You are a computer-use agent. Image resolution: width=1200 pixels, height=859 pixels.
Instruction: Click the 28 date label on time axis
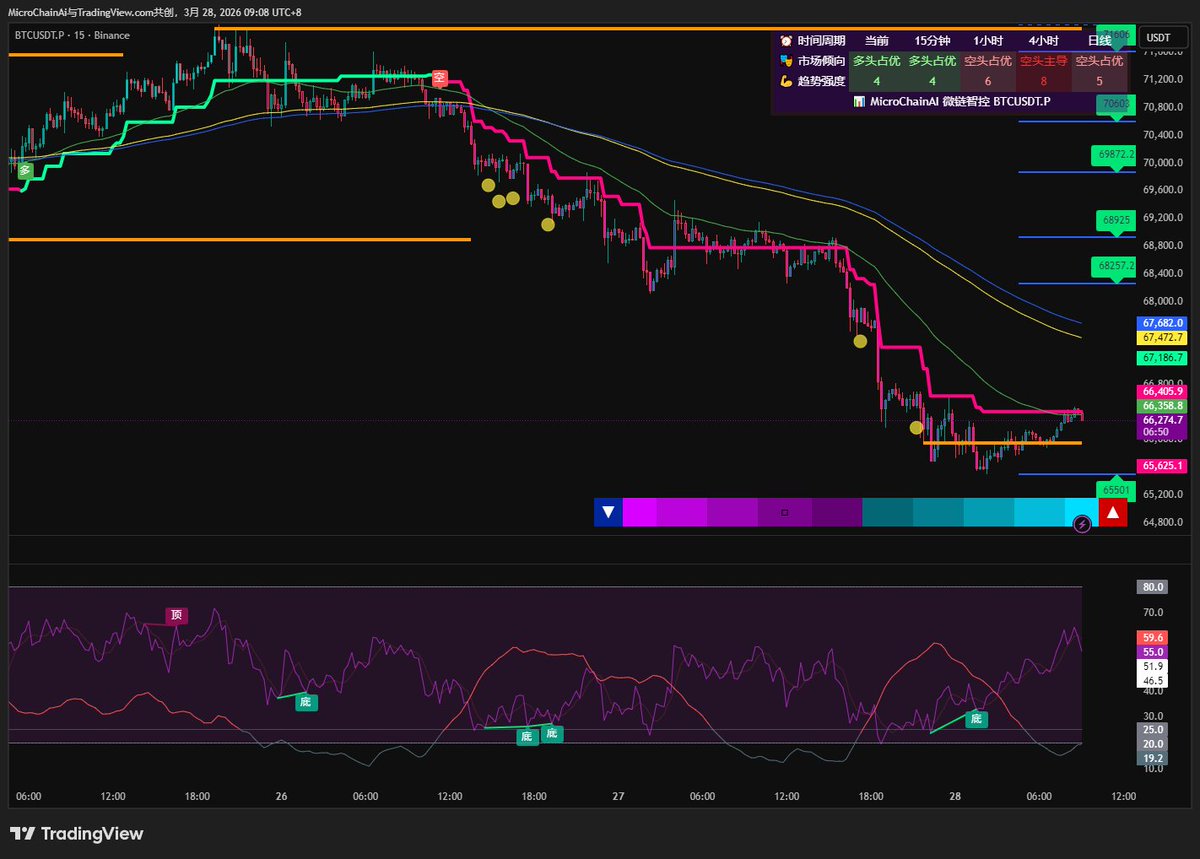tap(955, 797)
